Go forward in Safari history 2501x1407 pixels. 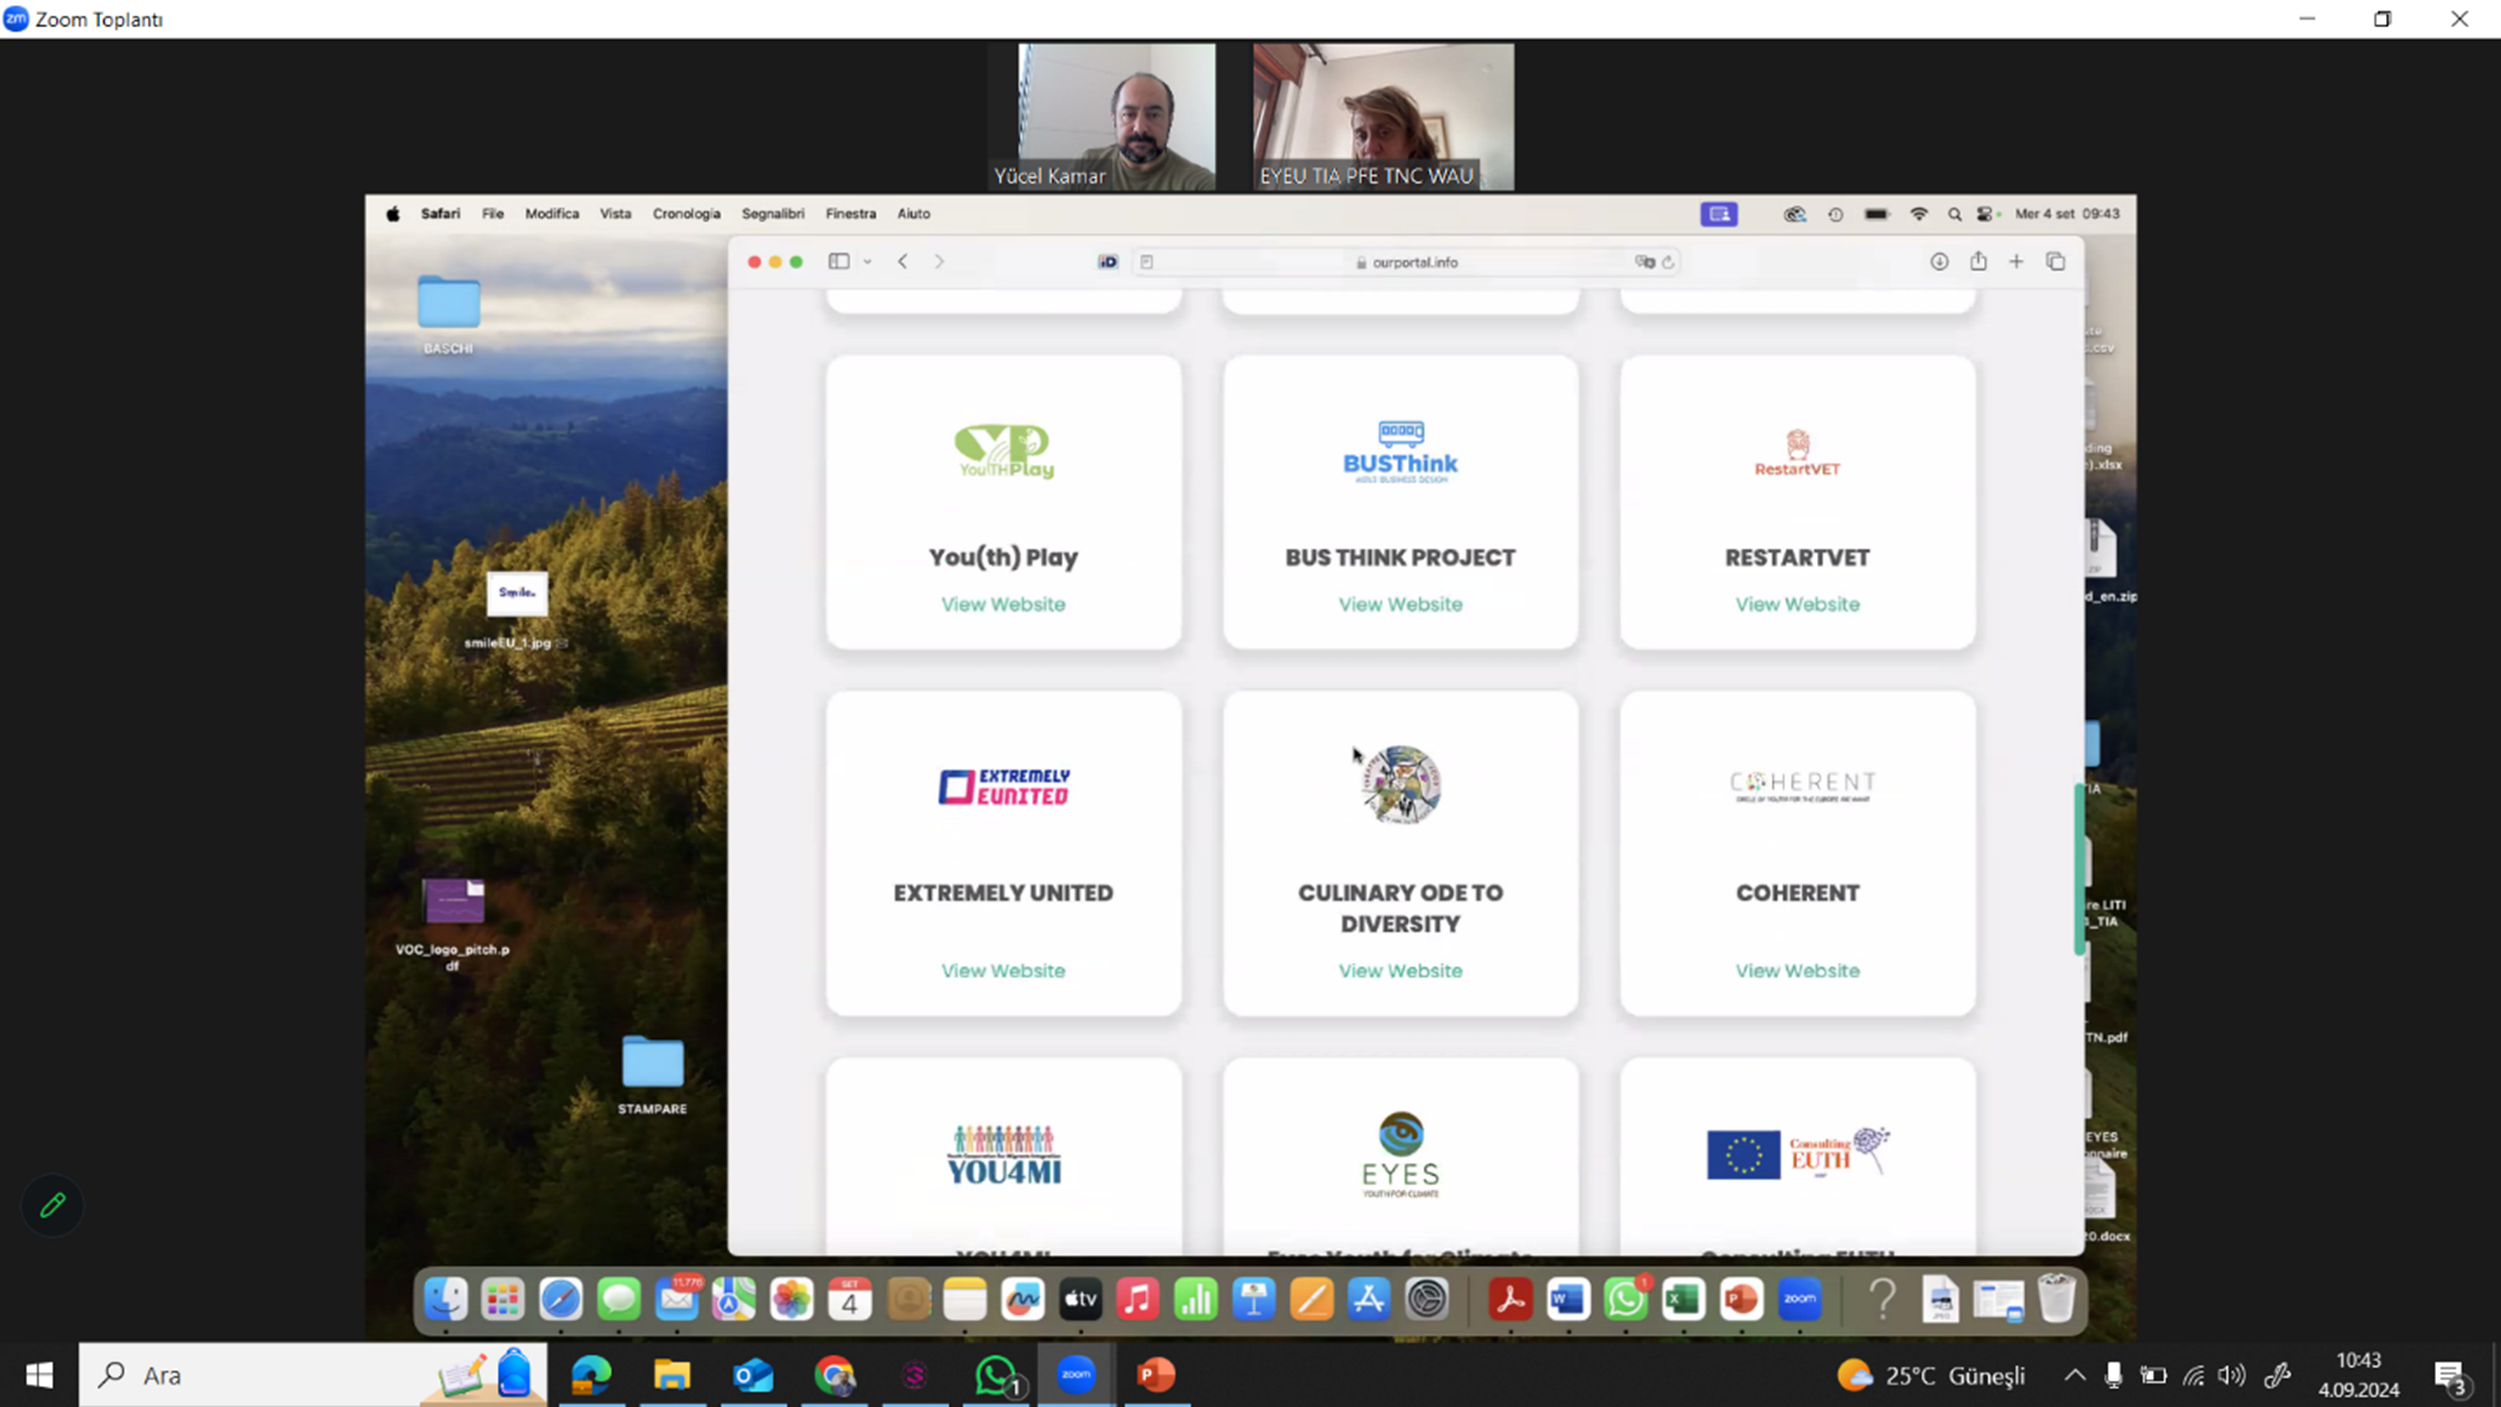pos(938,262)
